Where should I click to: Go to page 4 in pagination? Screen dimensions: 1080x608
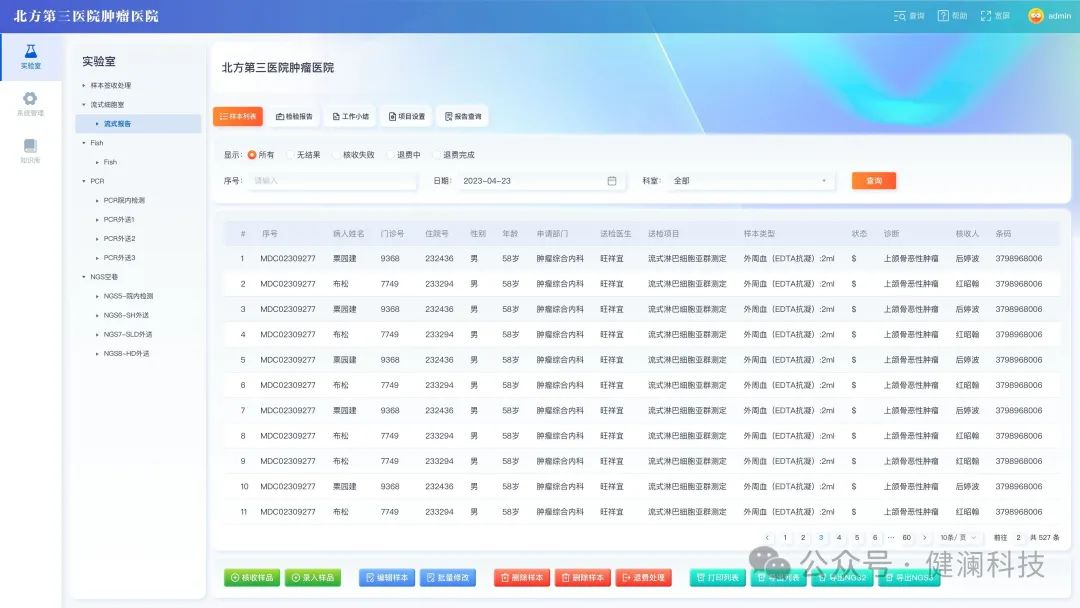coord(839,538)
